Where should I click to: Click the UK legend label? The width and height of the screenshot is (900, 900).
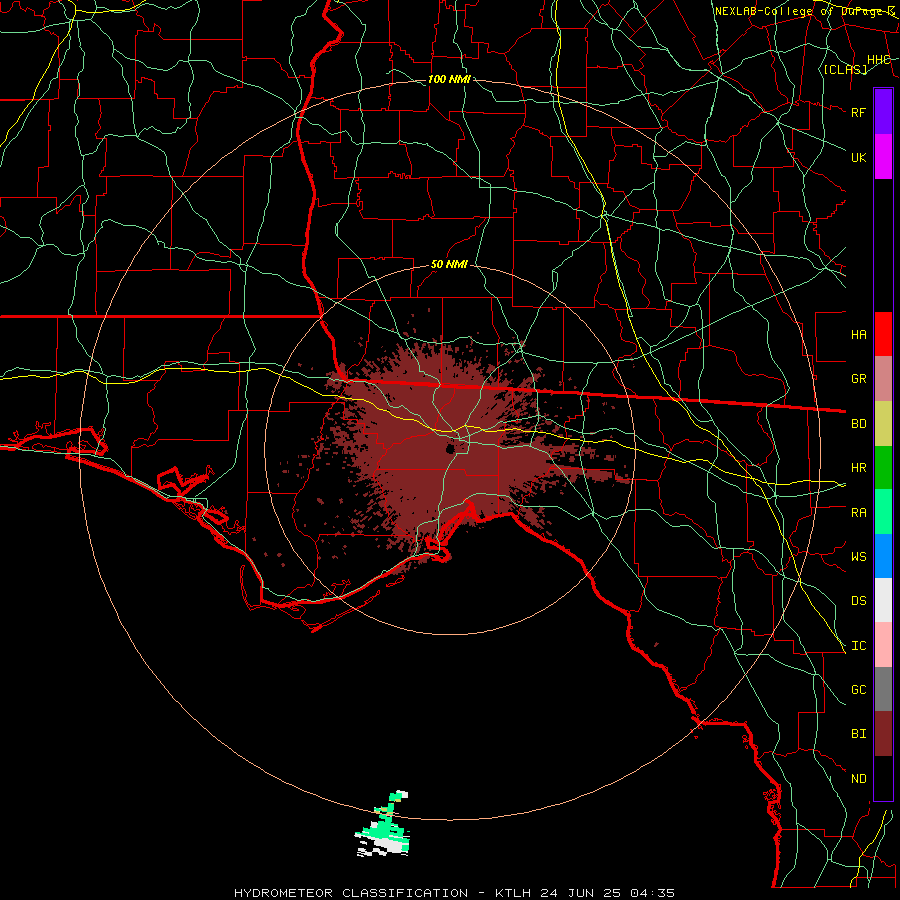(x=858, y=157)
